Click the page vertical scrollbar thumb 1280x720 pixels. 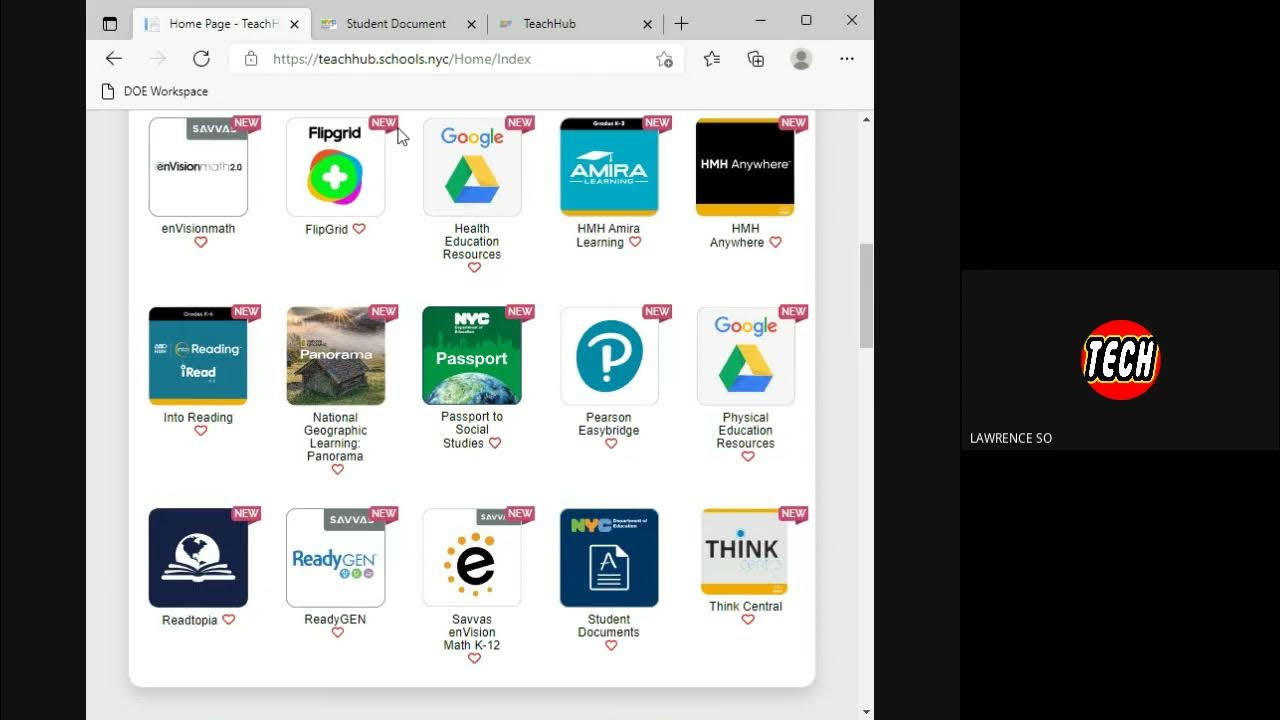(866, 295)
